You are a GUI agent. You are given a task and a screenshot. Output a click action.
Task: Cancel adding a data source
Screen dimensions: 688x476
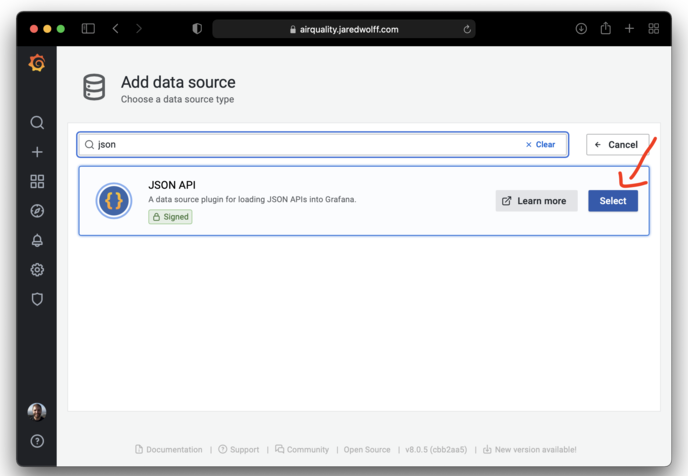[617, 145]
